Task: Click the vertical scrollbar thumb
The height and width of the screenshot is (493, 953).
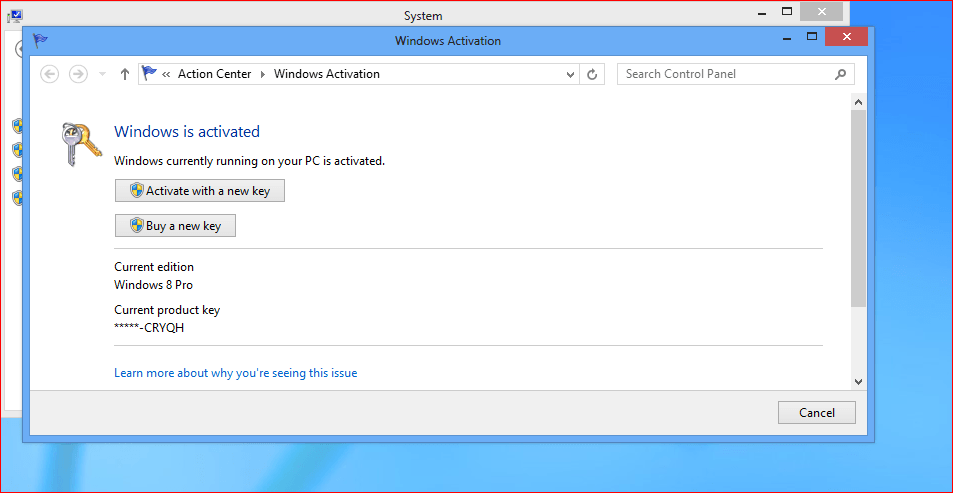Action: click(858, 208)
